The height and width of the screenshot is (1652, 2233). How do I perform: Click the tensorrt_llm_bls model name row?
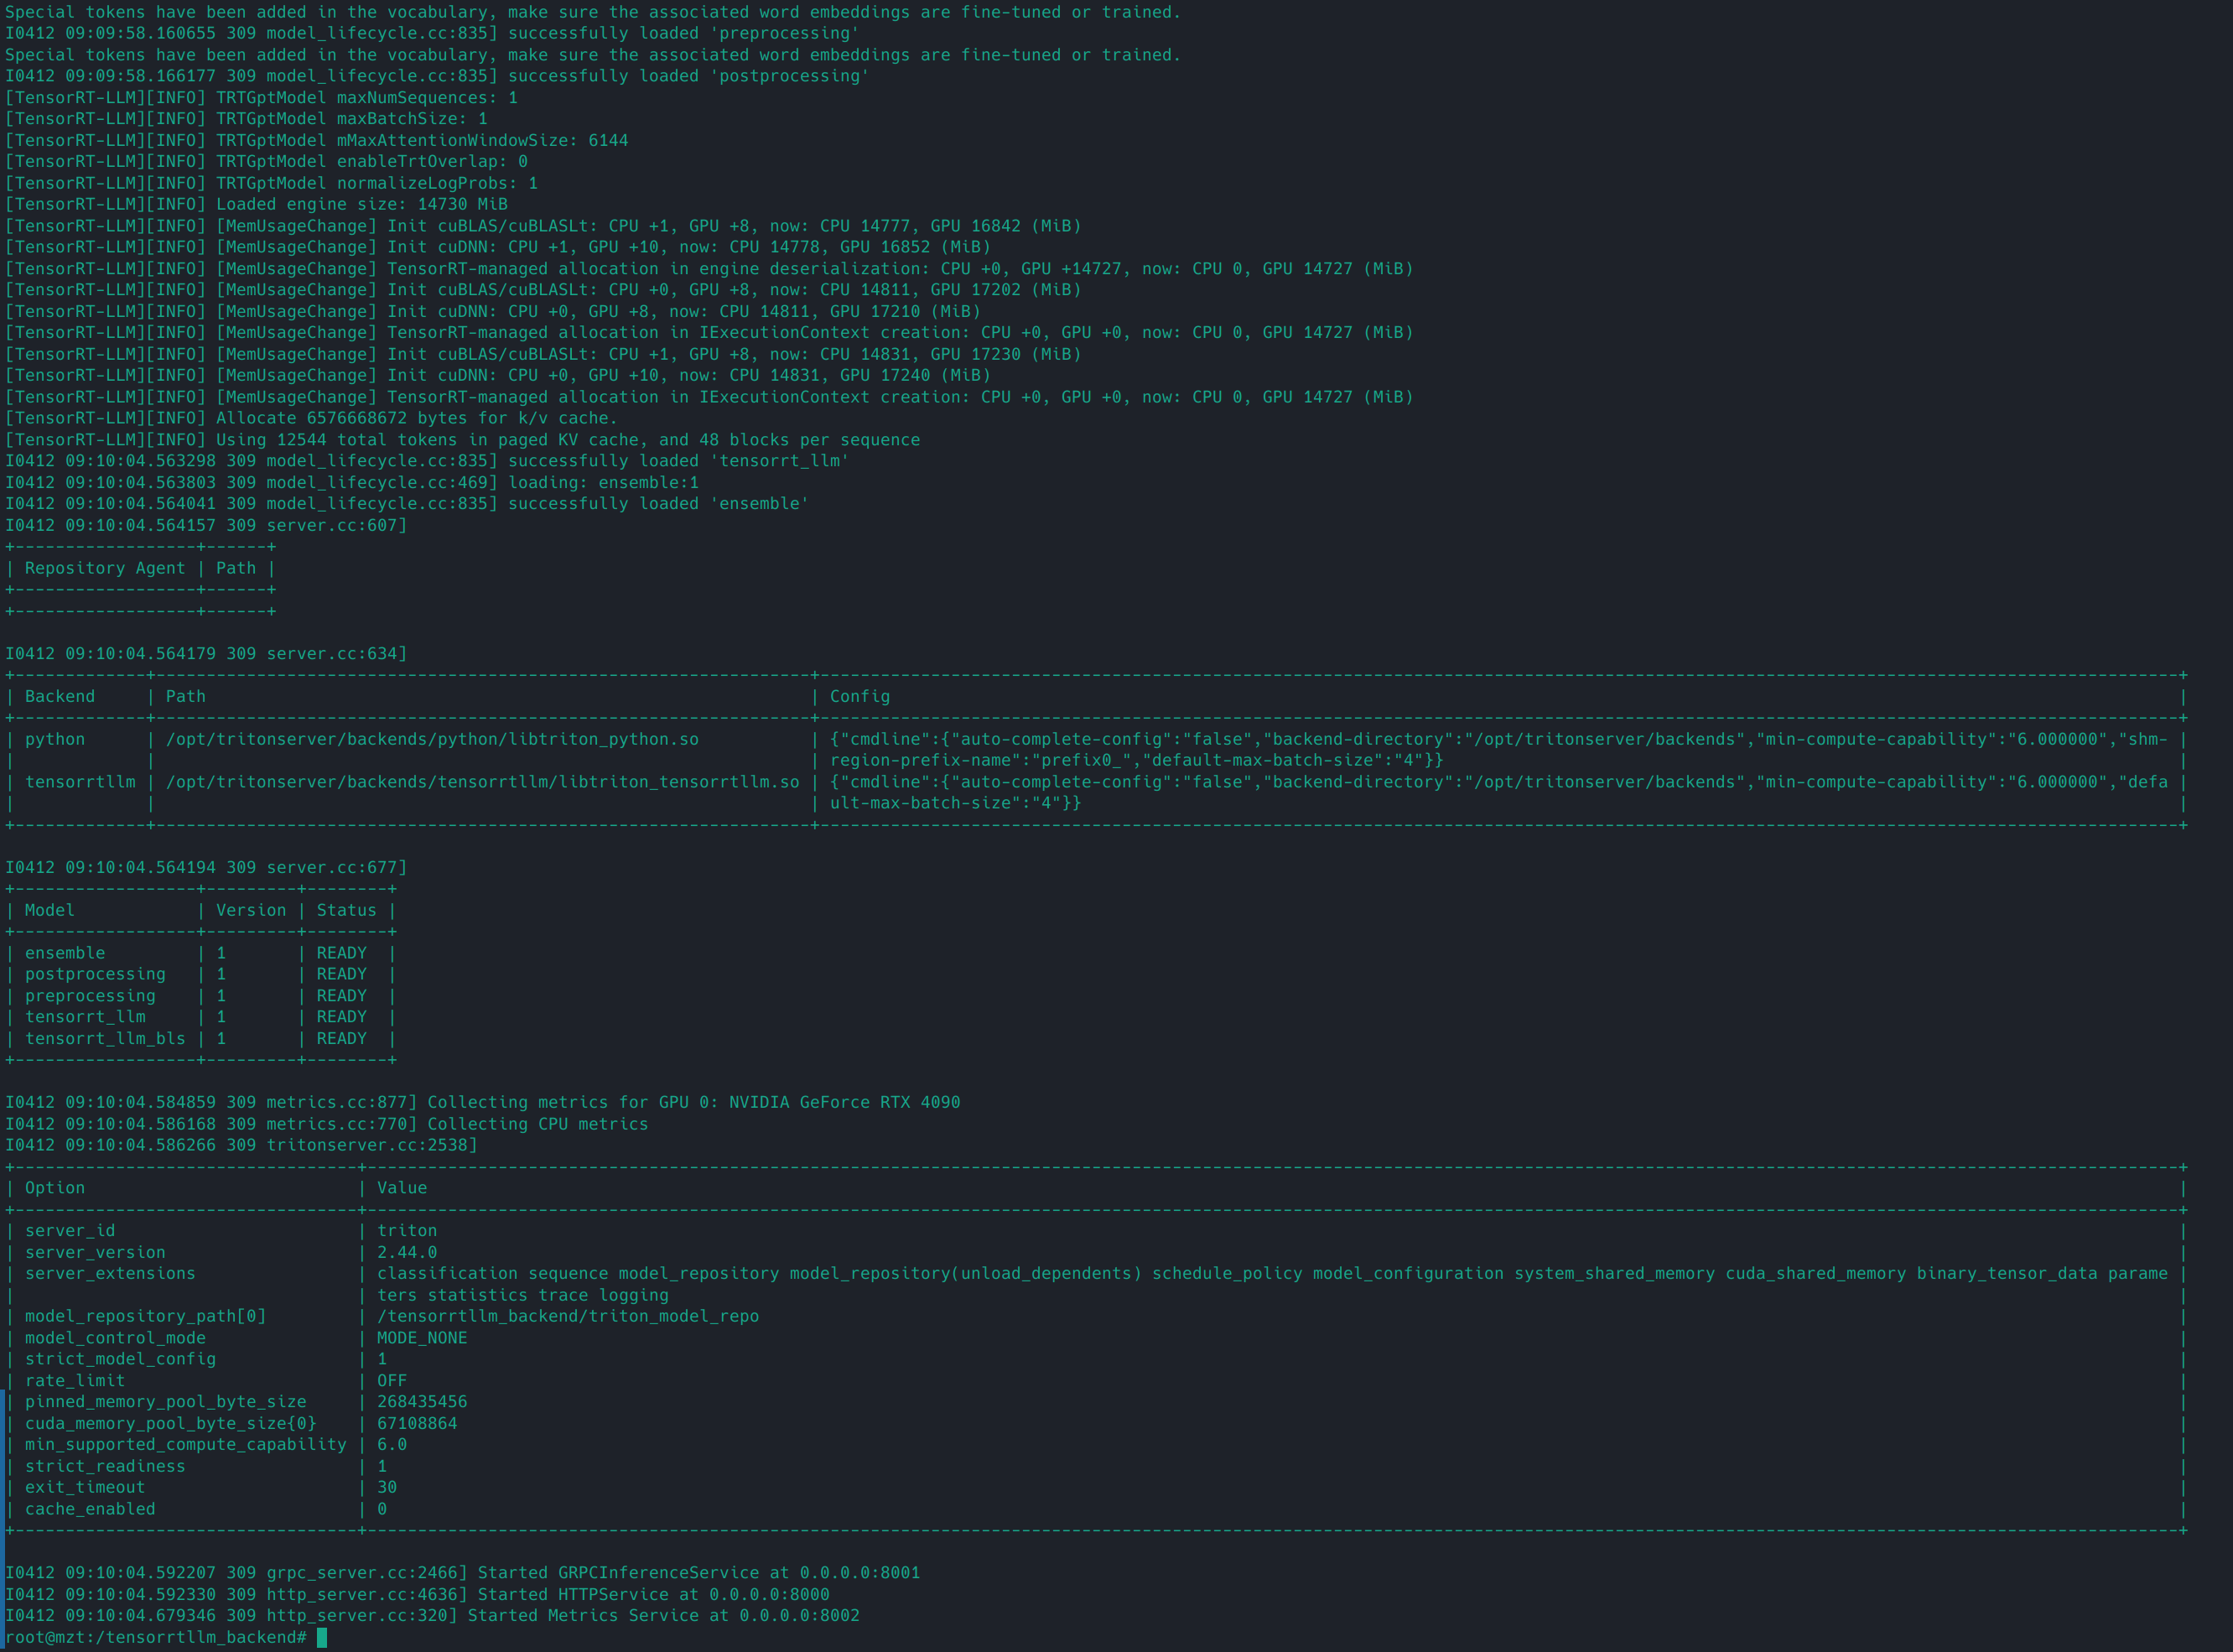[x=105, y=1038]
